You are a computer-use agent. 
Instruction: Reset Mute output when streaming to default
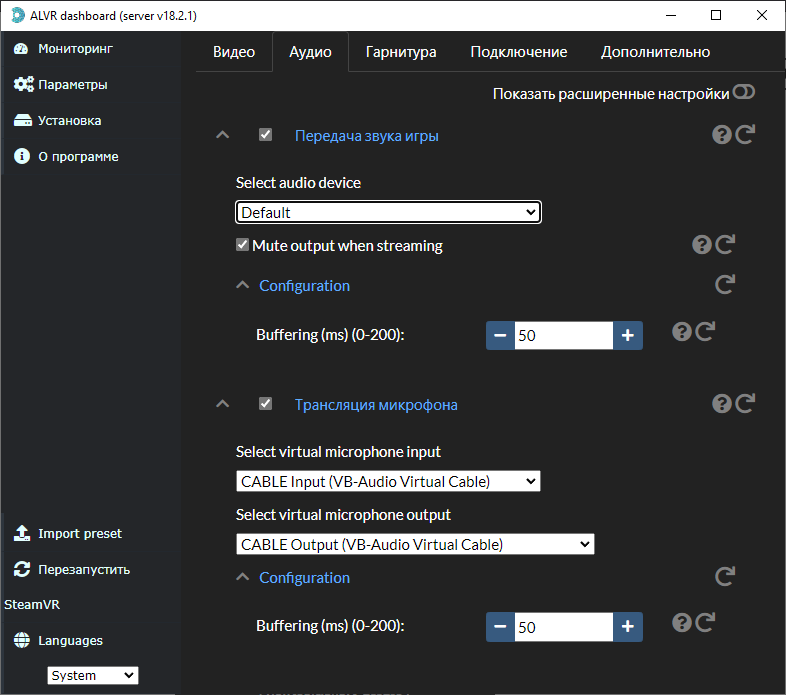pos(725,244)
